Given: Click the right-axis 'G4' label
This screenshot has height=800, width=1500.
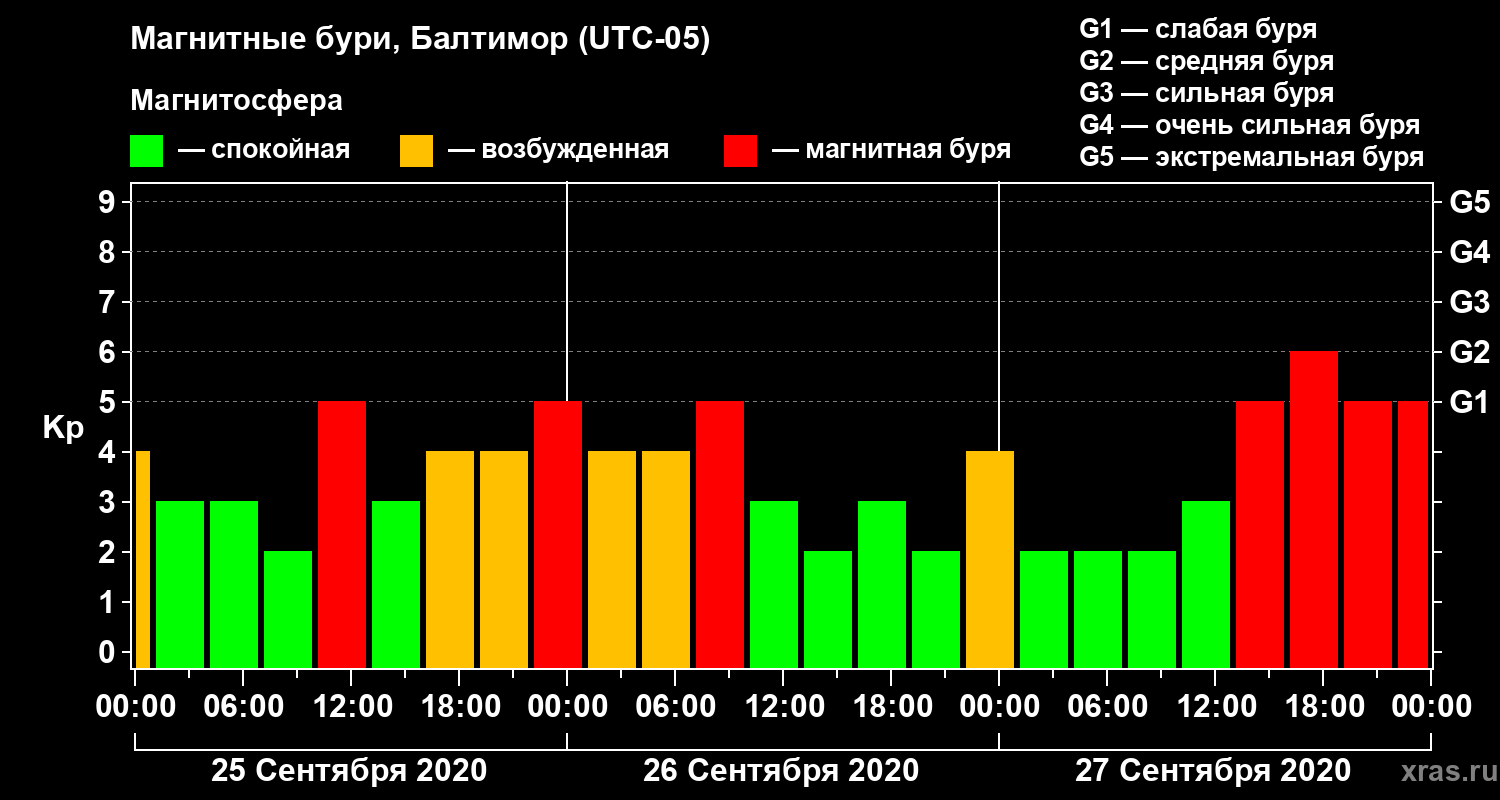Looking at the screenshot, I should (1469, 252).
